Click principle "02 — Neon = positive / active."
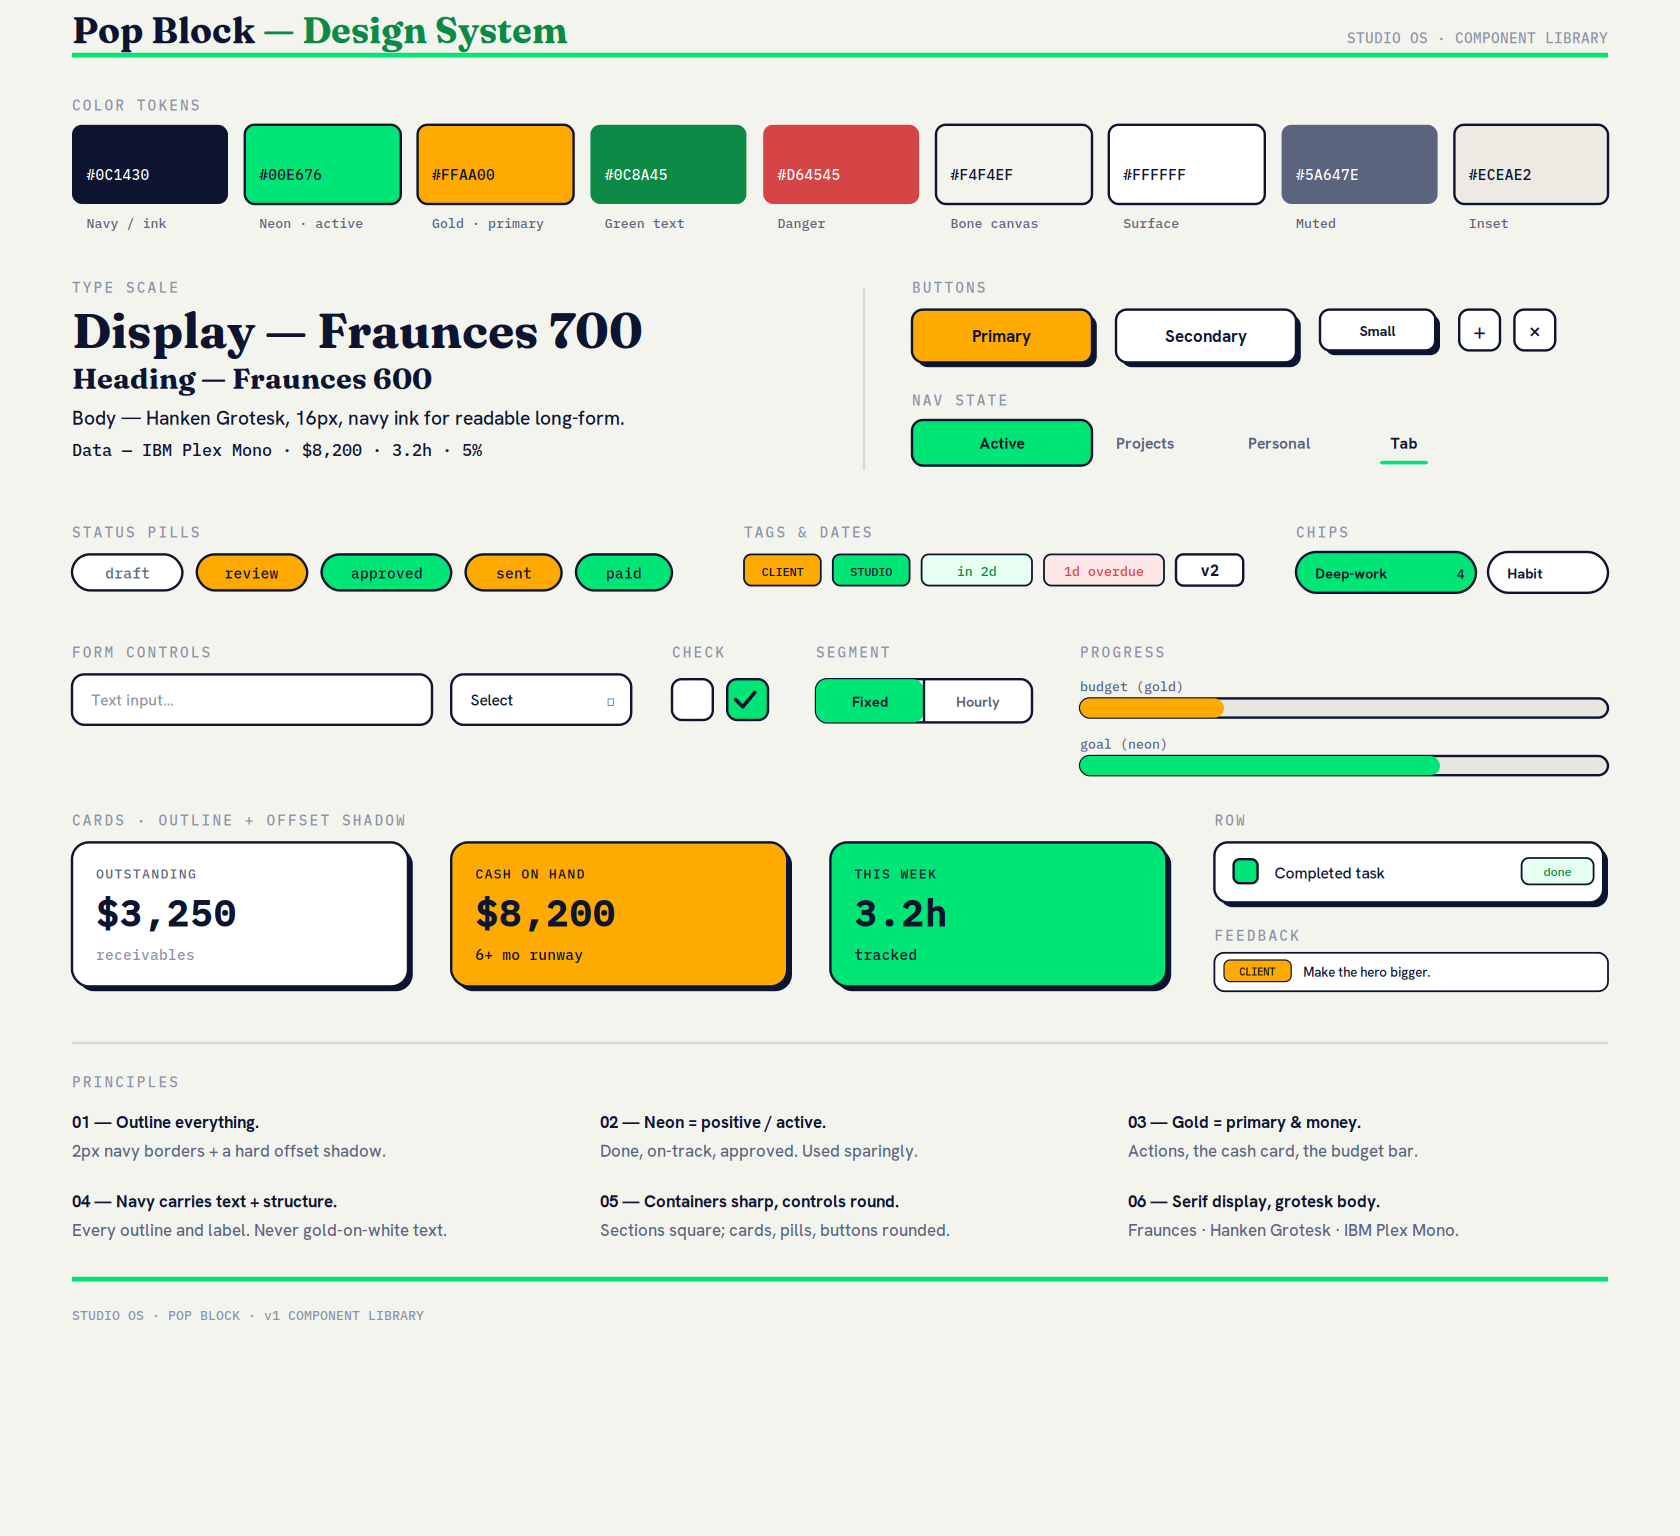Image resolution: width=1680 pixels, height=1536 pixels. tap(713, 1122)
